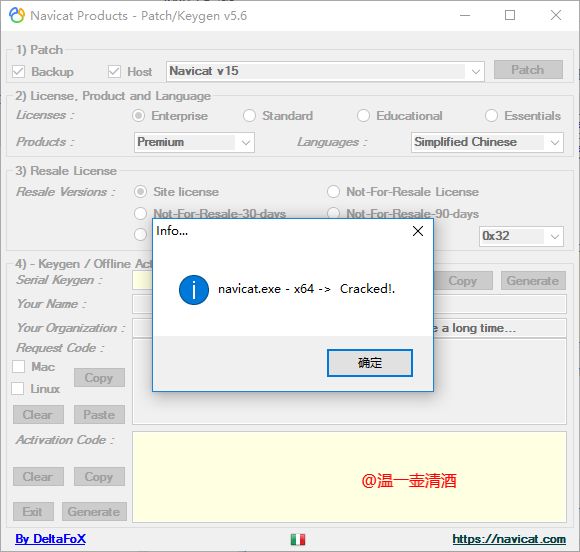Click Generate next to Serial Keygen
The width and height of the screenshot is (580, 552).
533,281
